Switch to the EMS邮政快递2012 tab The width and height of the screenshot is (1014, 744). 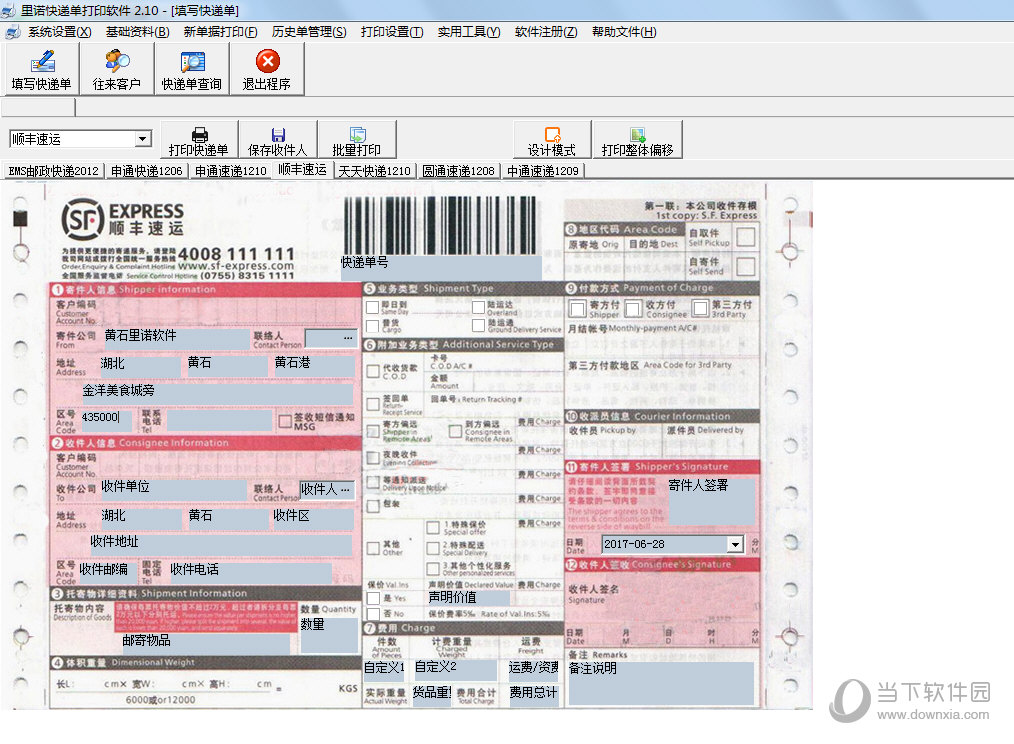[x=53, y=171]
